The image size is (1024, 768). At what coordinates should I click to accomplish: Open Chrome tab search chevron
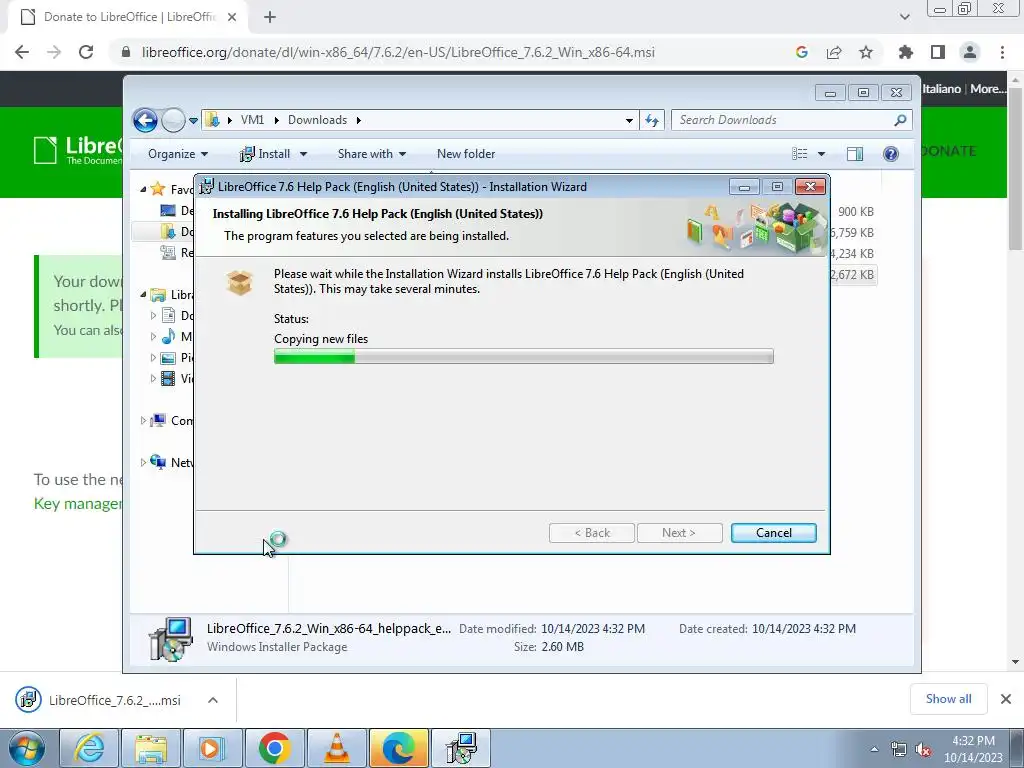(x=904, y=17)
